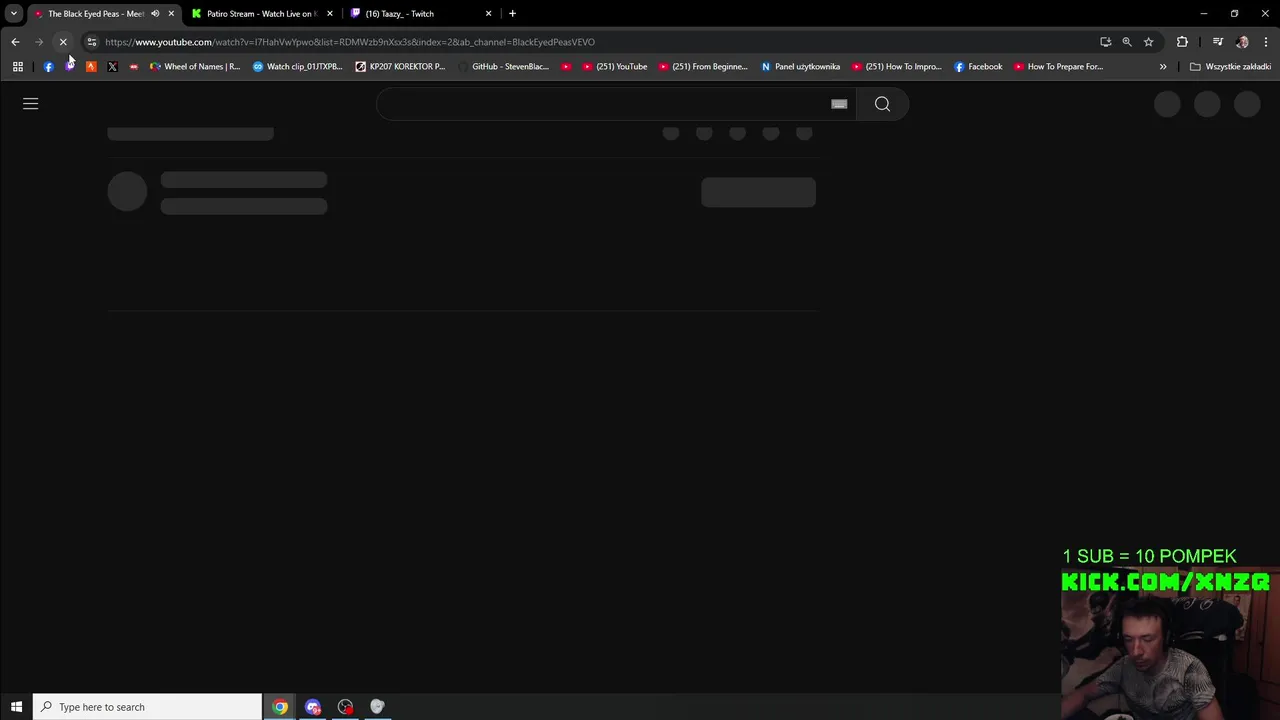Close the Patiro Stream tab
This screenshot has height=720, width=1280.
pyautogui.click(x=329, y=14)
